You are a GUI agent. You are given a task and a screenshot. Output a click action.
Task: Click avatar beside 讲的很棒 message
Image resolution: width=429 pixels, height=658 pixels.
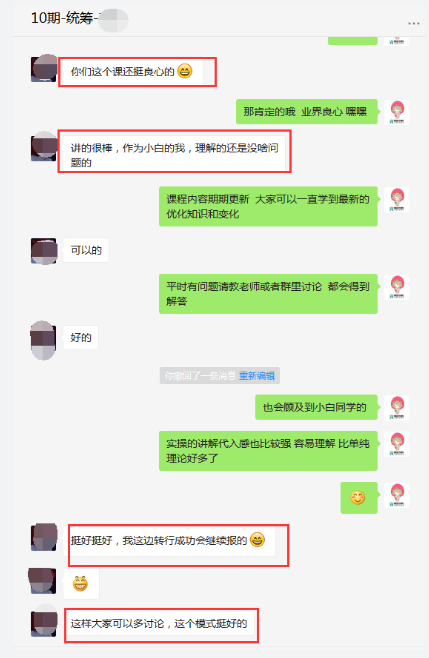coord(44,146)
